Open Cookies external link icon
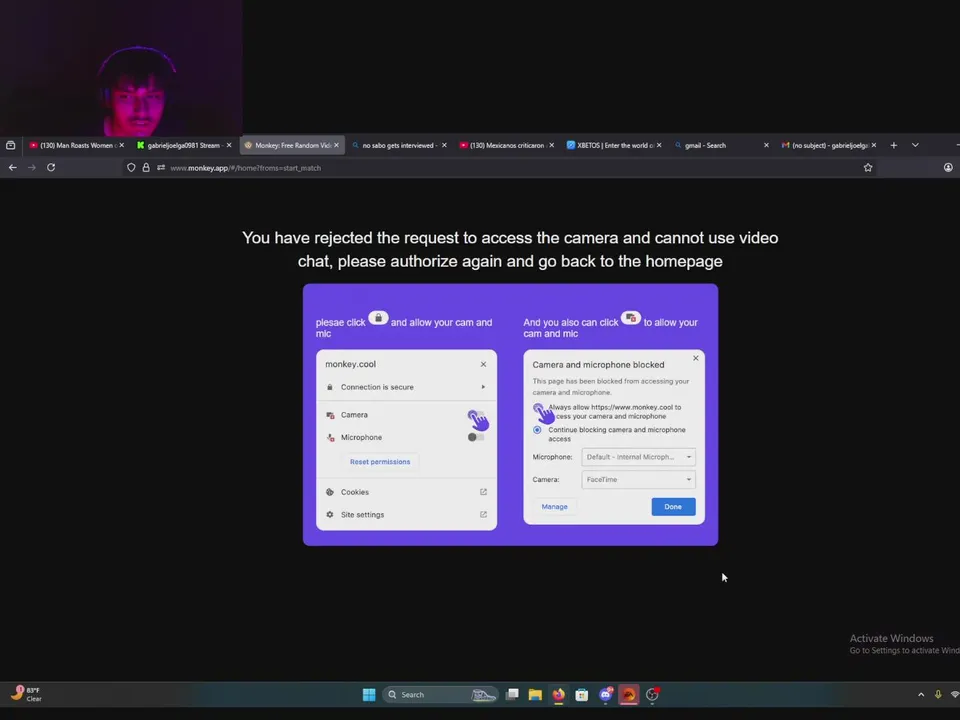 [483, 492]
